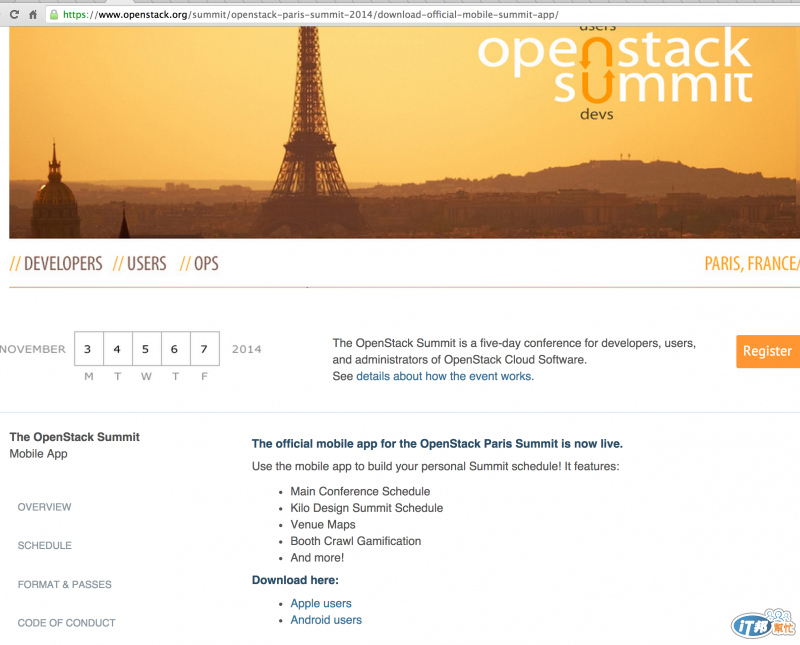Click the green padlock security icon

tap(54, 14)
